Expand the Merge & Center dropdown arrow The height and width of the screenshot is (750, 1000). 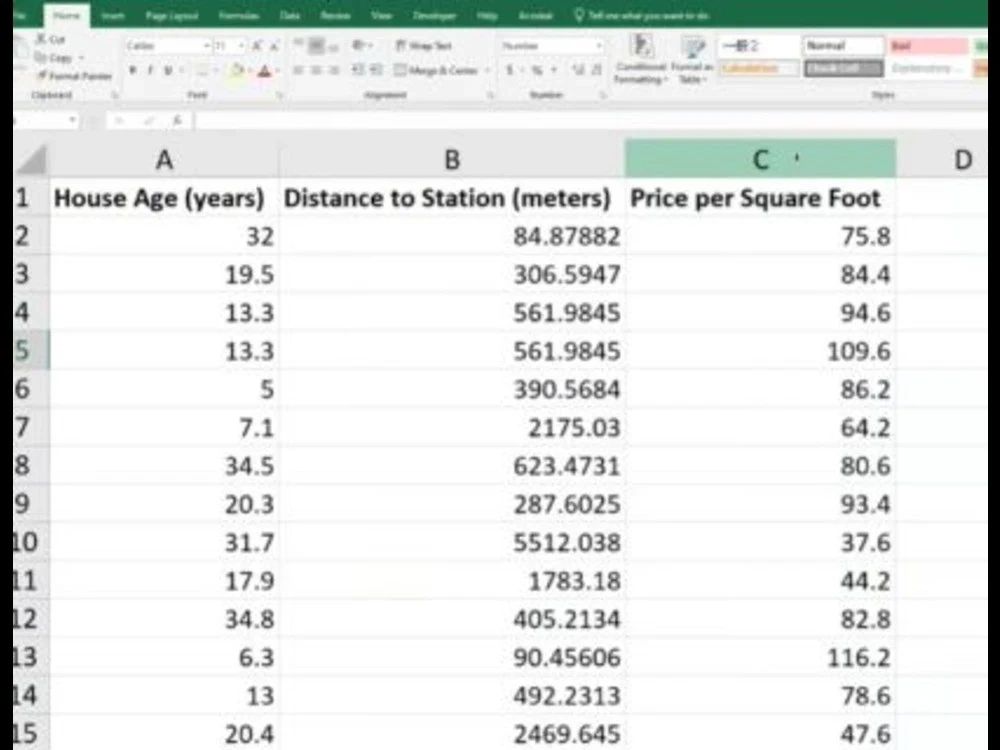[x=488, y=70]
